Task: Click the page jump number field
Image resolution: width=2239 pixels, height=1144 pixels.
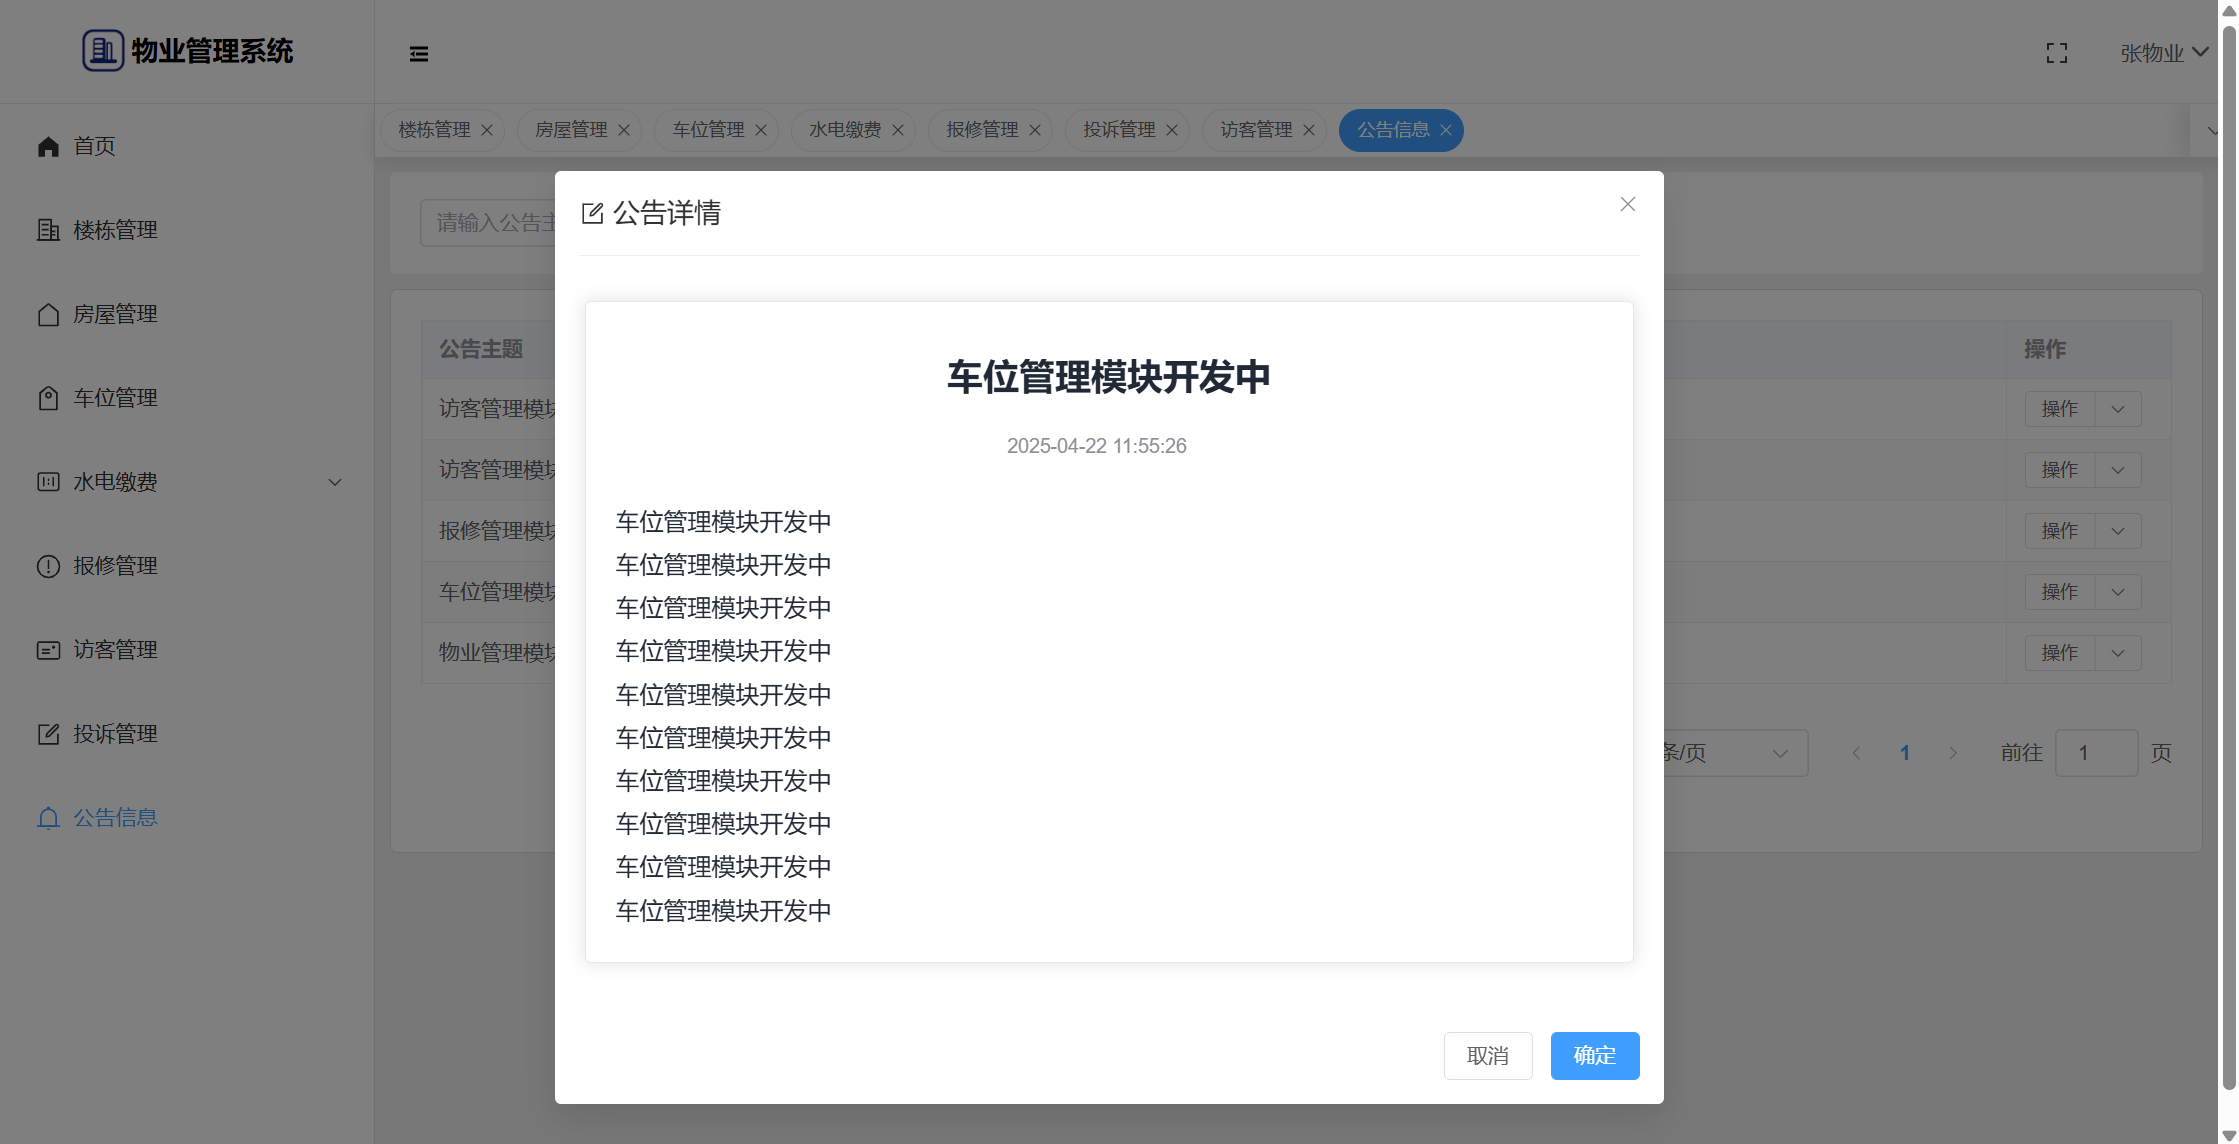Action: 2095,753
